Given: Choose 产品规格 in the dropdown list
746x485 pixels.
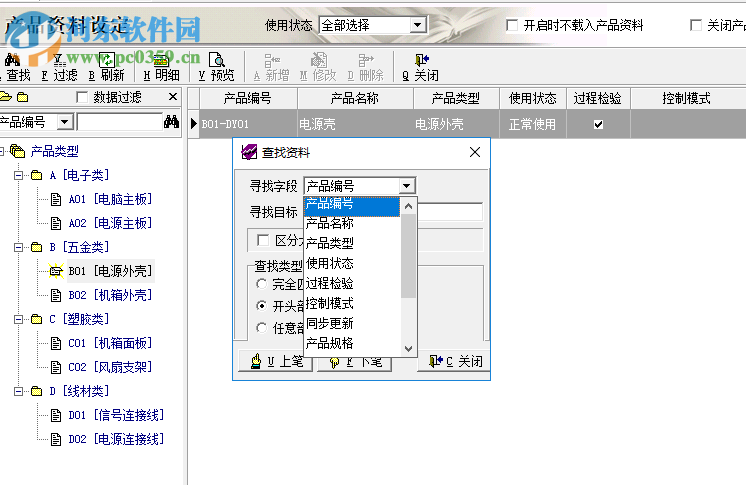Looking at the screenshot, I should 352,343.
